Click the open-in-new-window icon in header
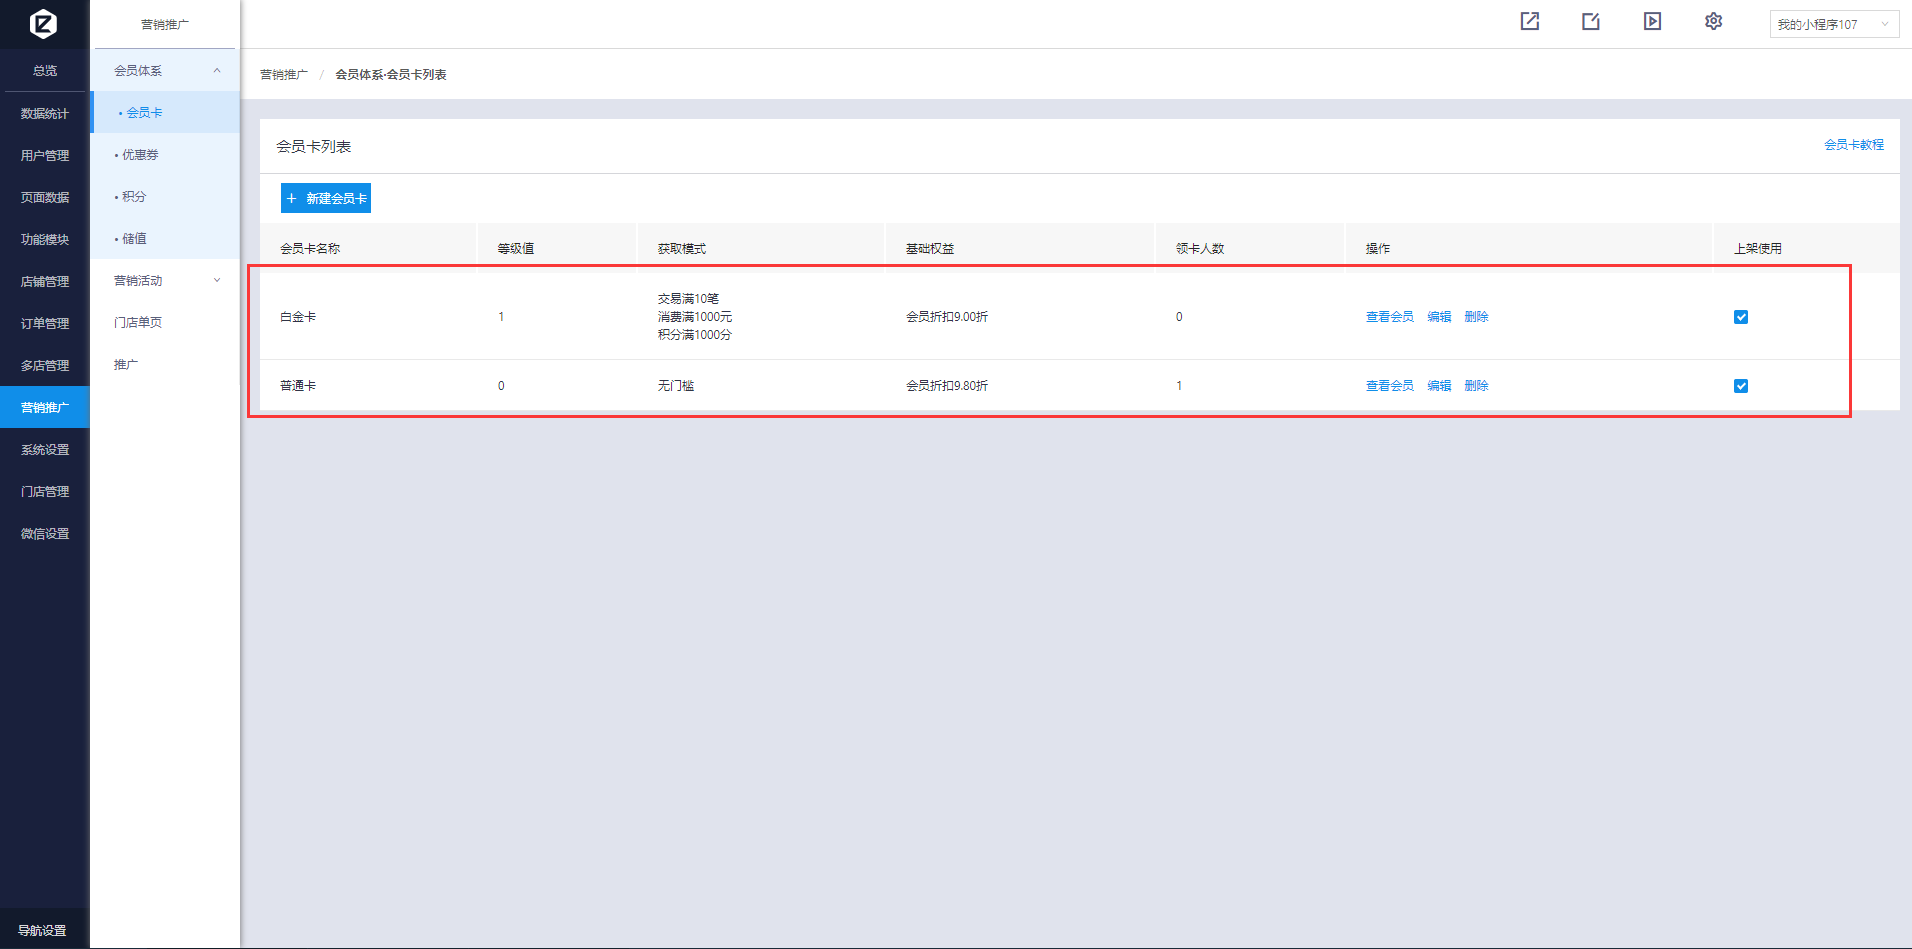This screenshot has height=949, width=1912. pos(1530,21)
